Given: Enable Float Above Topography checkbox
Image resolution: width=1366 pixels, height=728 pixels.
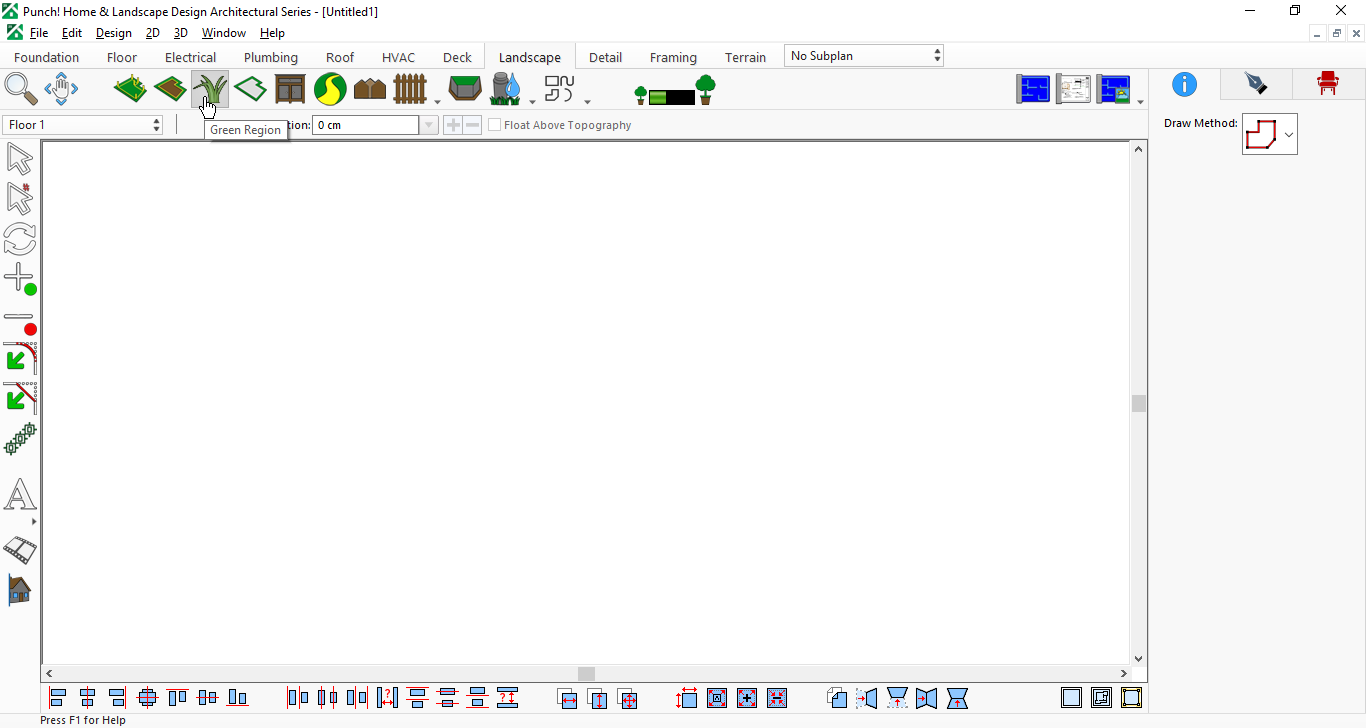Looking at the screenshot, I should pos(494,125).
